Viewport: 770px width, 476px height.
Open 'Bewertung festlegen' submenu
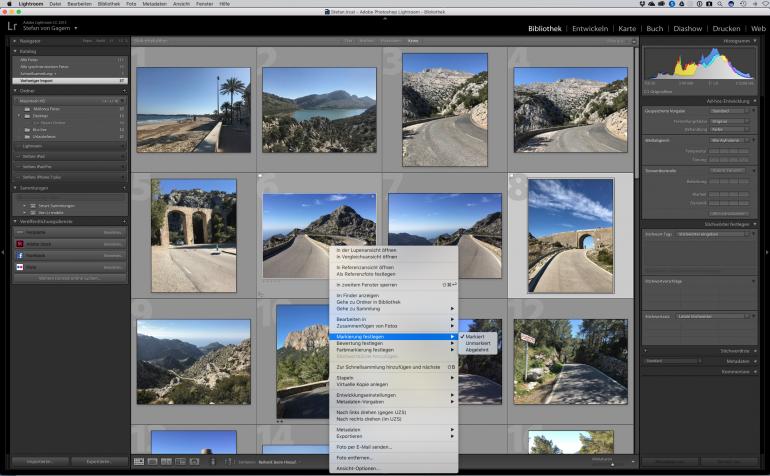click(x=393, y=343)
